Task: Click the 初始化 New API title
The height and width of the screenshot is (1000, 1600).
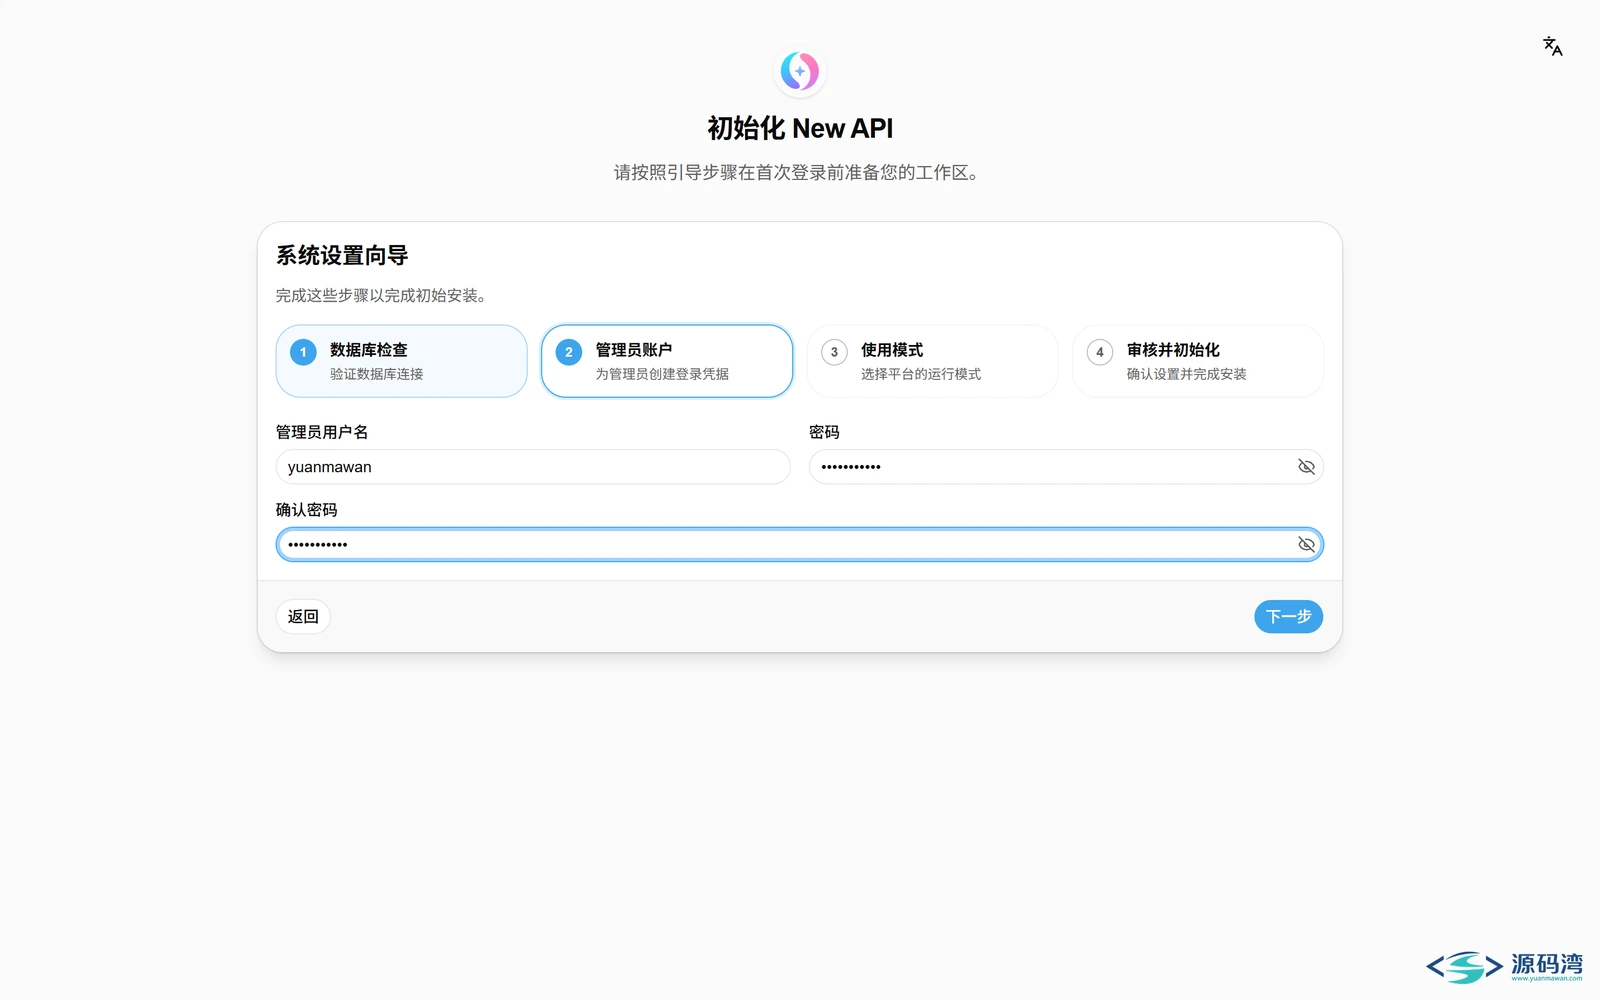Action: (x=800, y=129)
